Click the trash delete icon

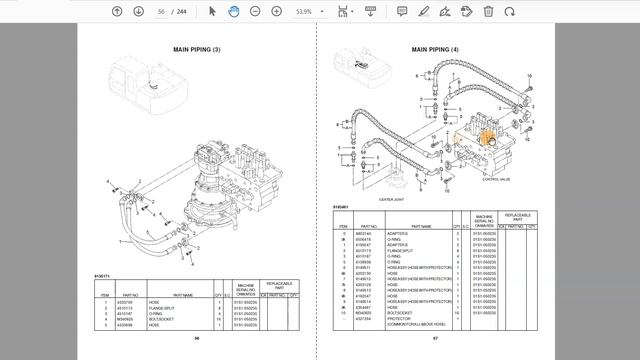coord(488,11)
